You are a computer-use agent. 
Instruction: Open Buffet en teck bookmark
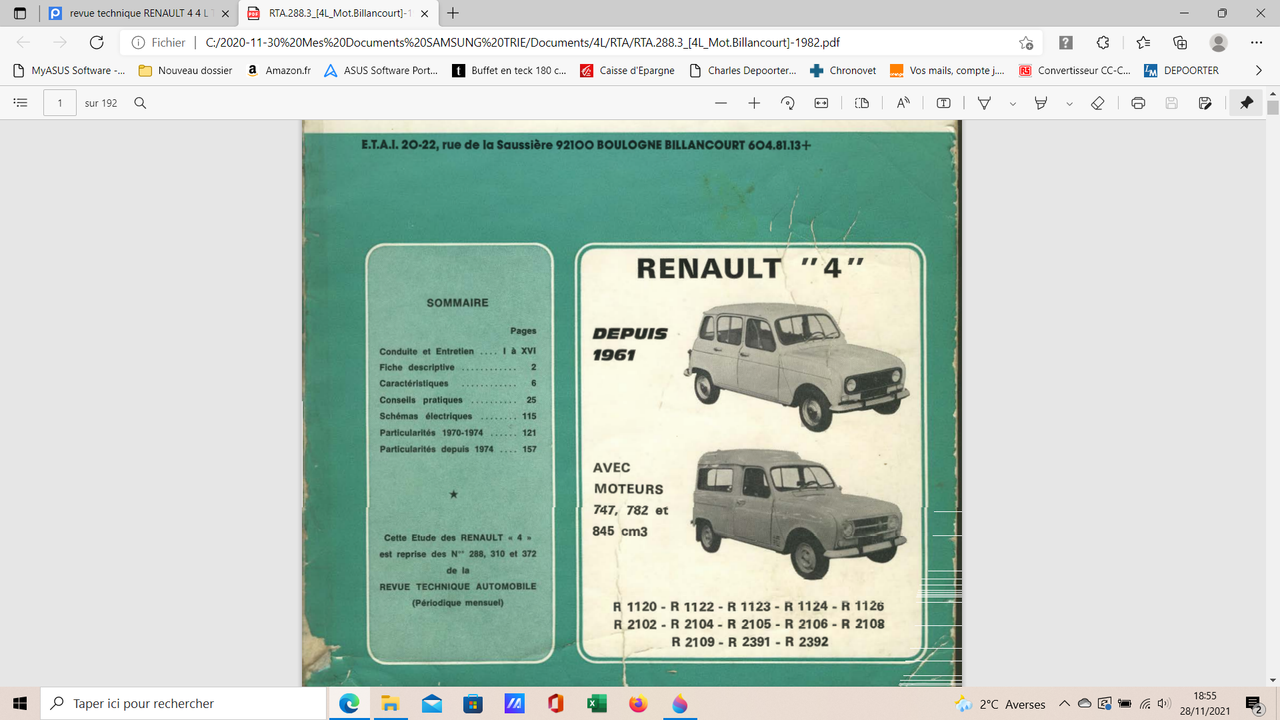(509, 71)
